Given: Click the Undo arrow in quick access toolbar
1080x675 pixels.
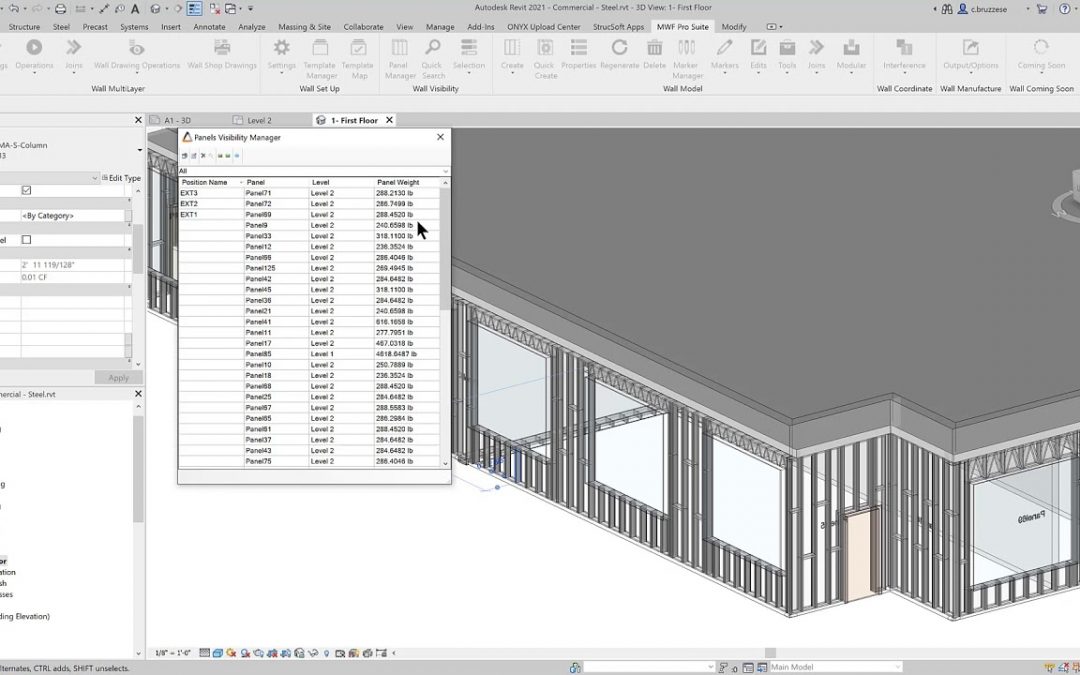Looking at the screenshot, I should pos(13,8).
